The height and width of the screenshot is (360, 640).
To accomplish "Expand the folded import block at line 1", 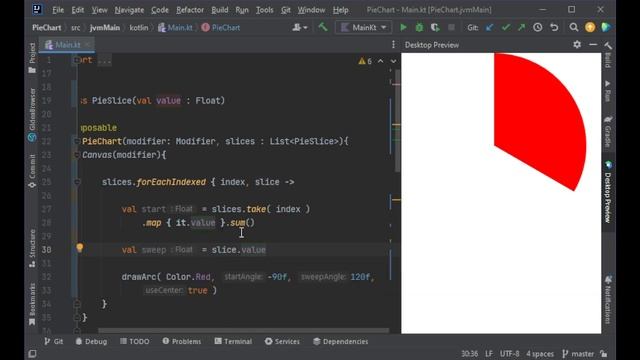I will (77, 60).
